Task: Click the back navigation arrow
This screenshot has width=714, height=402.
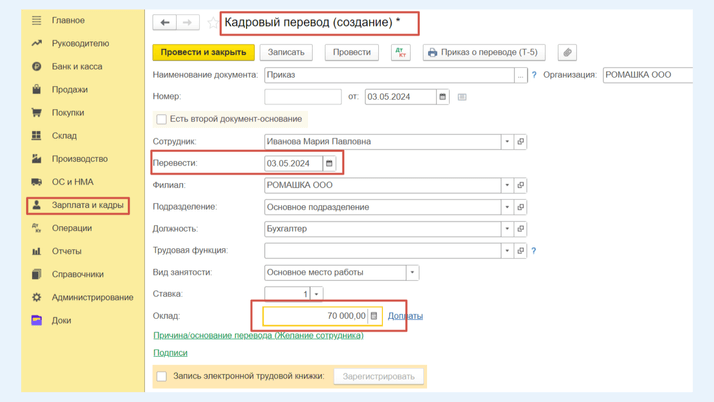Action: [165, 22]
